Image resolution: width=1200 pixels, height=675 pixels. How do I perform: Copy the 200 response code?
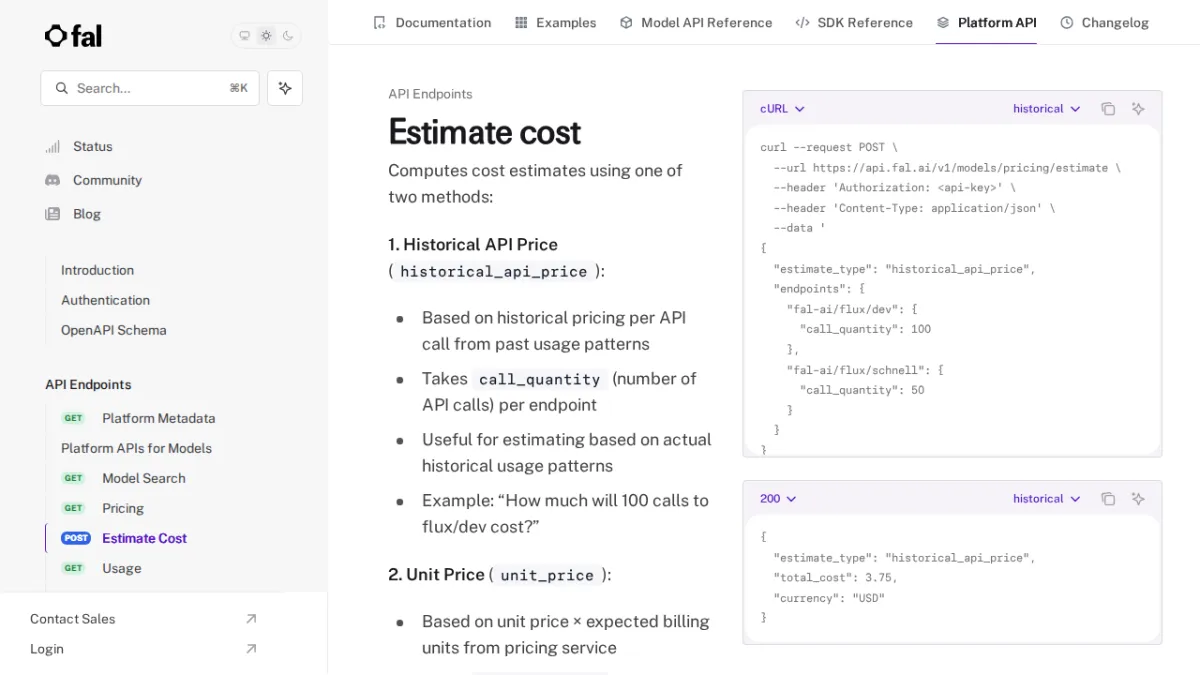(1108, 499)
